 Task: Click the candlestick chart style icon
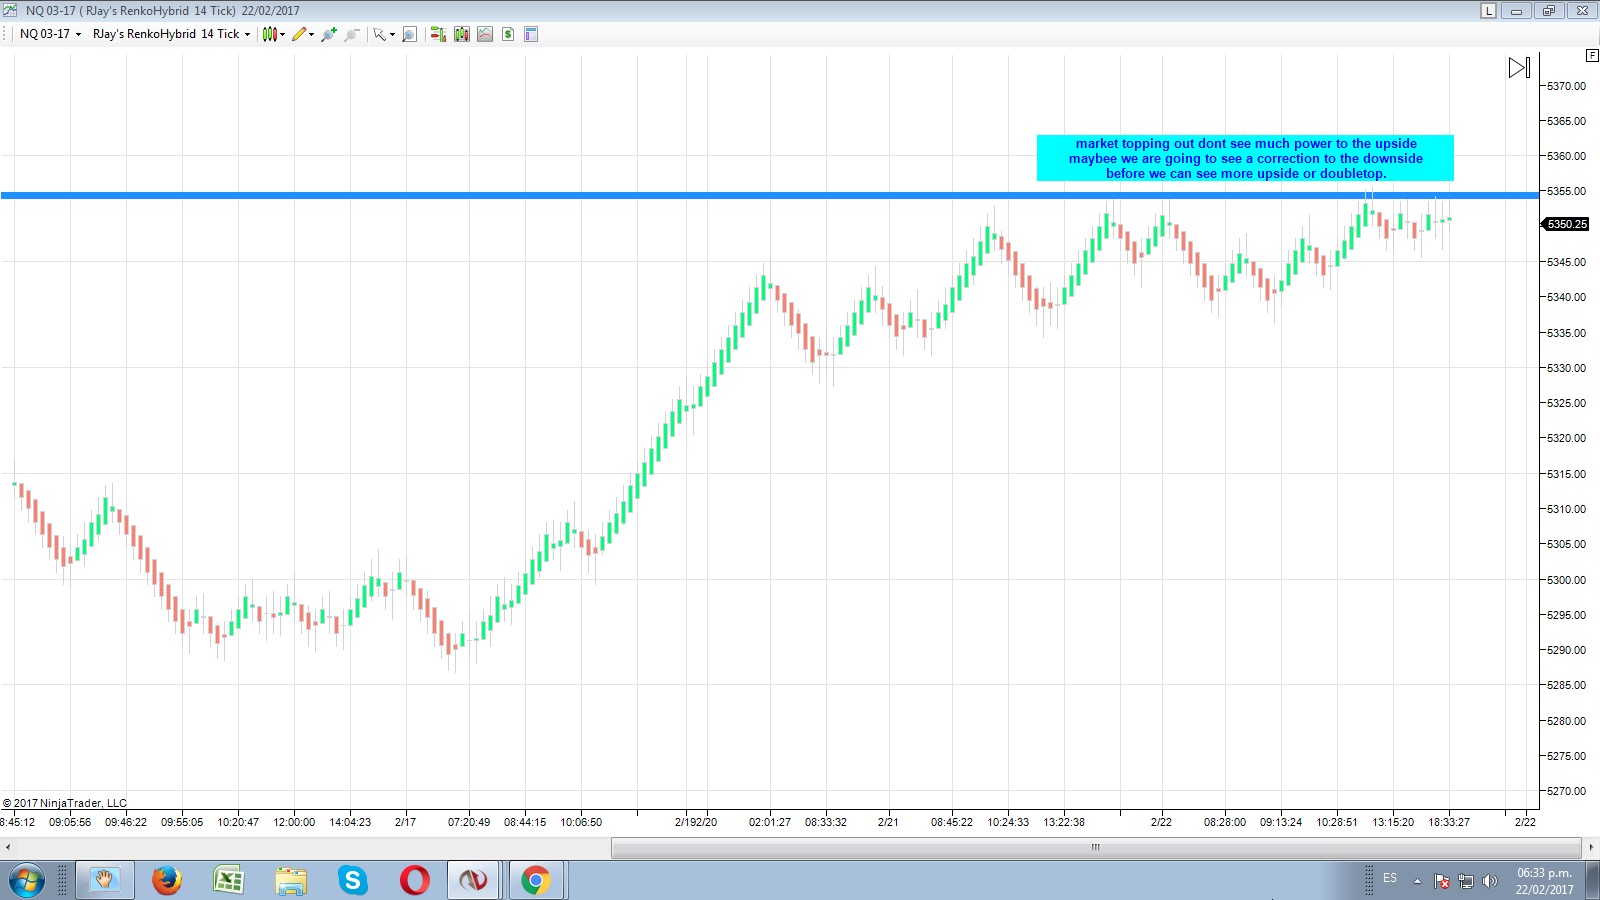269,34
